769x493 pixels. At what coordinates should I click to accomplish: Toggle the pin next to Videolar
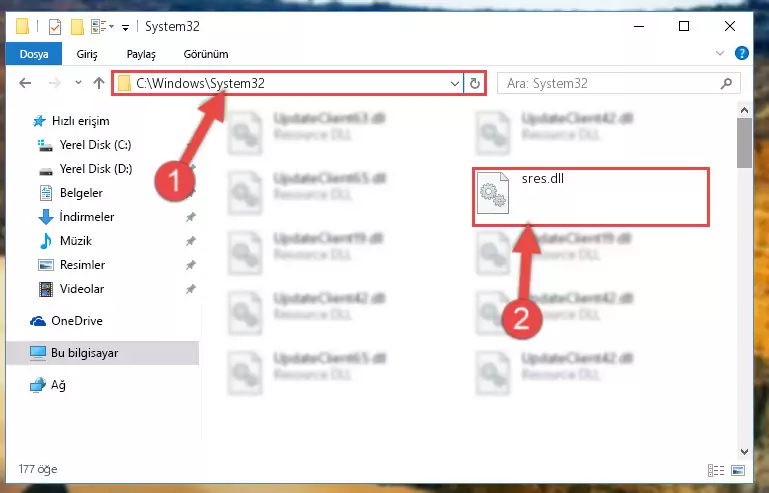pos(190,289)
